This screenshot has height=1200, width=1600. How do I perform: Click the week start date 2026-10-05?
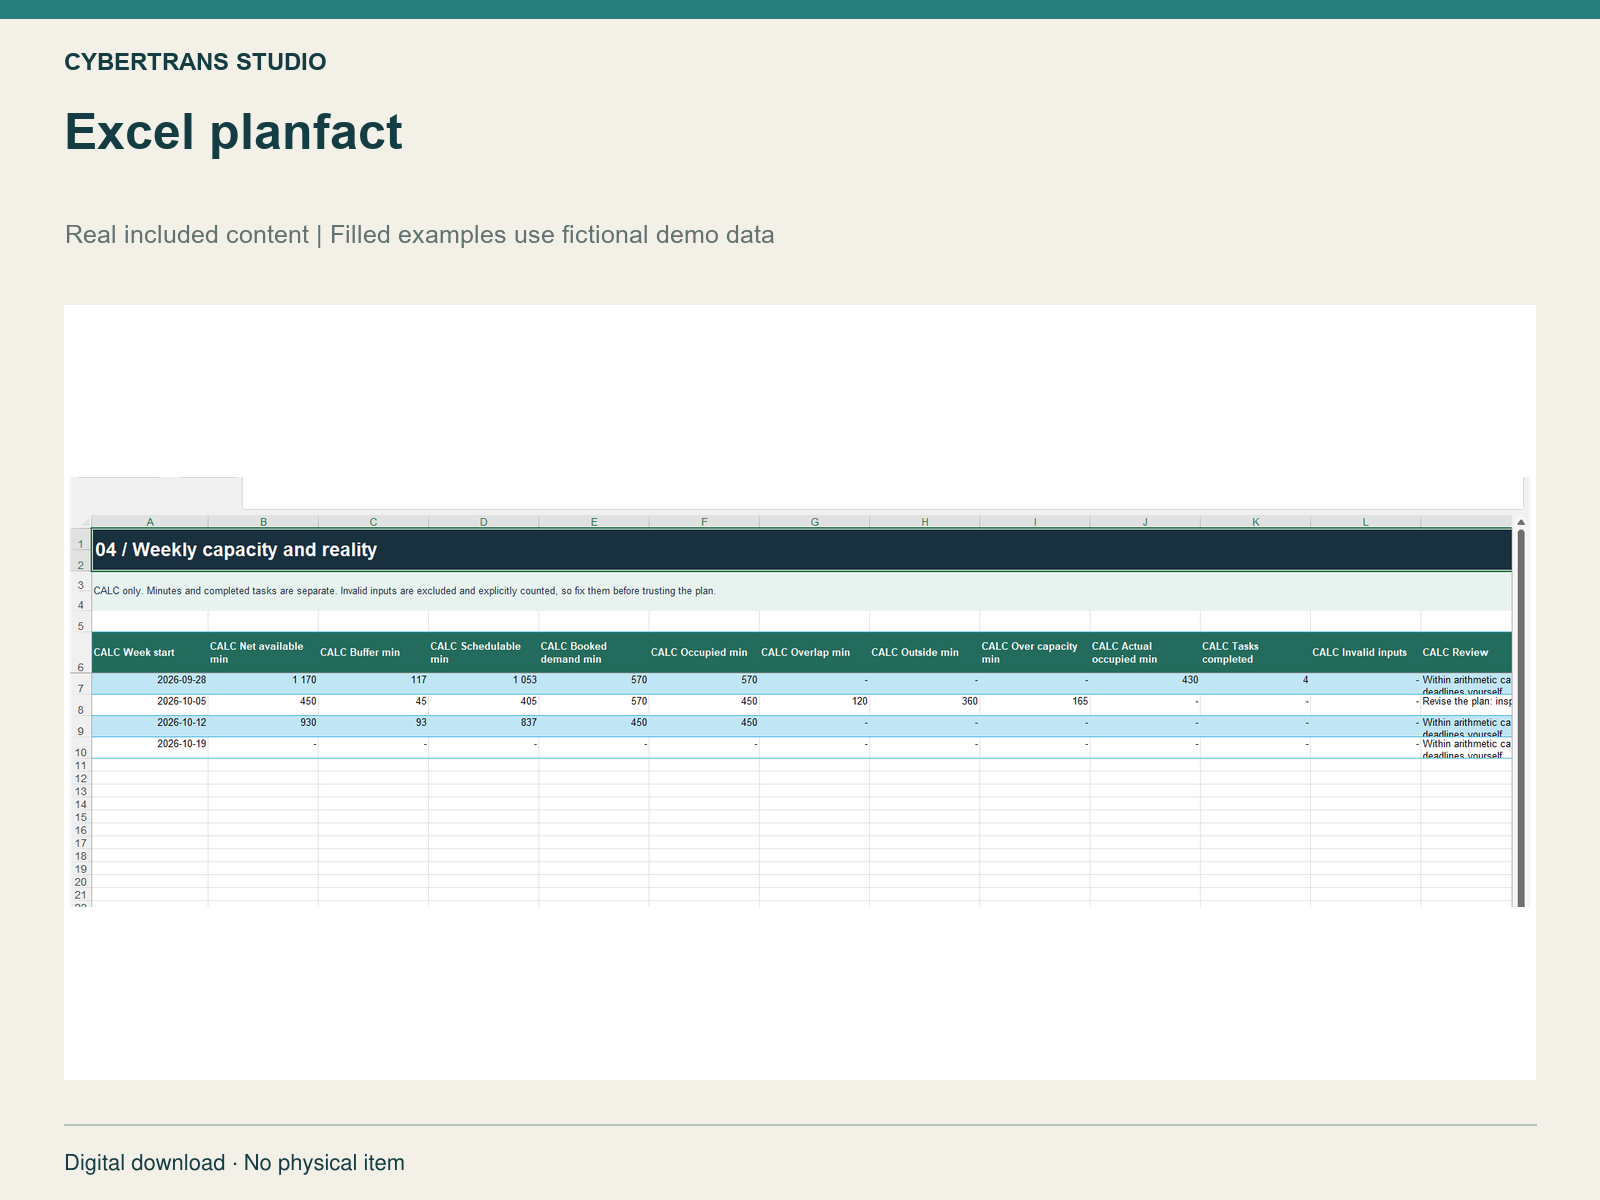150,705
